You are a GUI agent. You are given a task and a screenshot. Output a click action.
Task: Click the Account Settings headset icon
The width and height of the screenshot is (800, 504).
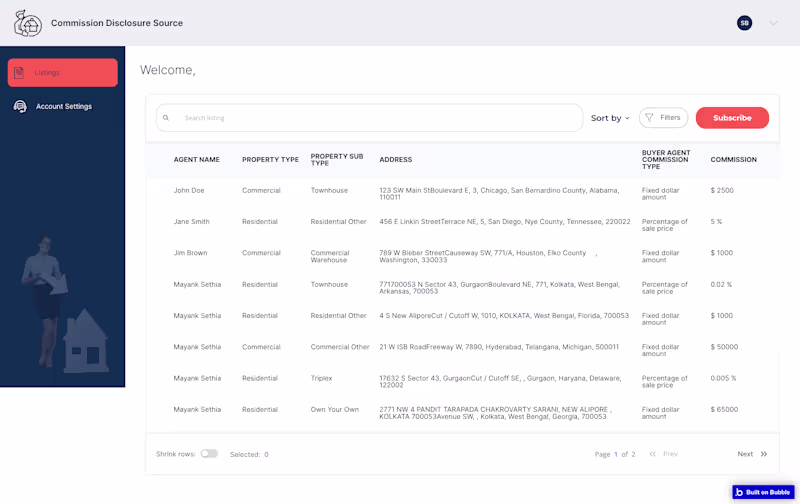[x=20, y=106]
